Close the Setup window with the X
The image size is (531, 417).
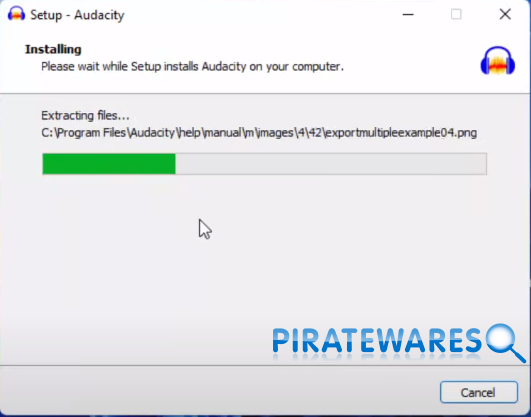505,14
